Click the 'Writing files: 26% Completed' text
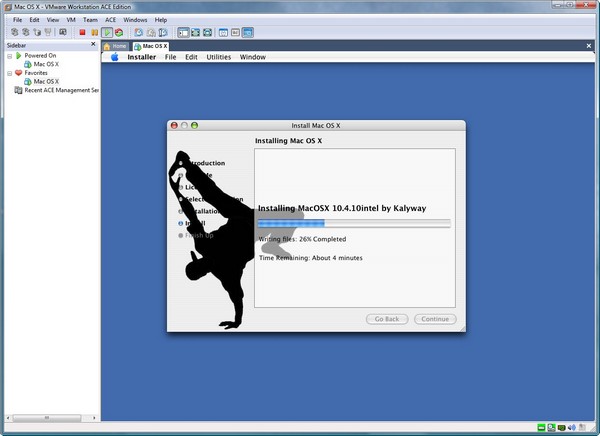The image size is (600, 436). [x=302, y=239]
